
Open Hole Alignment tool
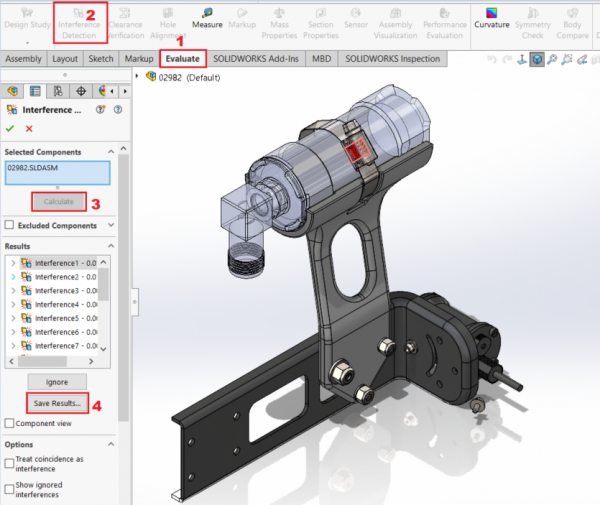click(x=168, y=24)
